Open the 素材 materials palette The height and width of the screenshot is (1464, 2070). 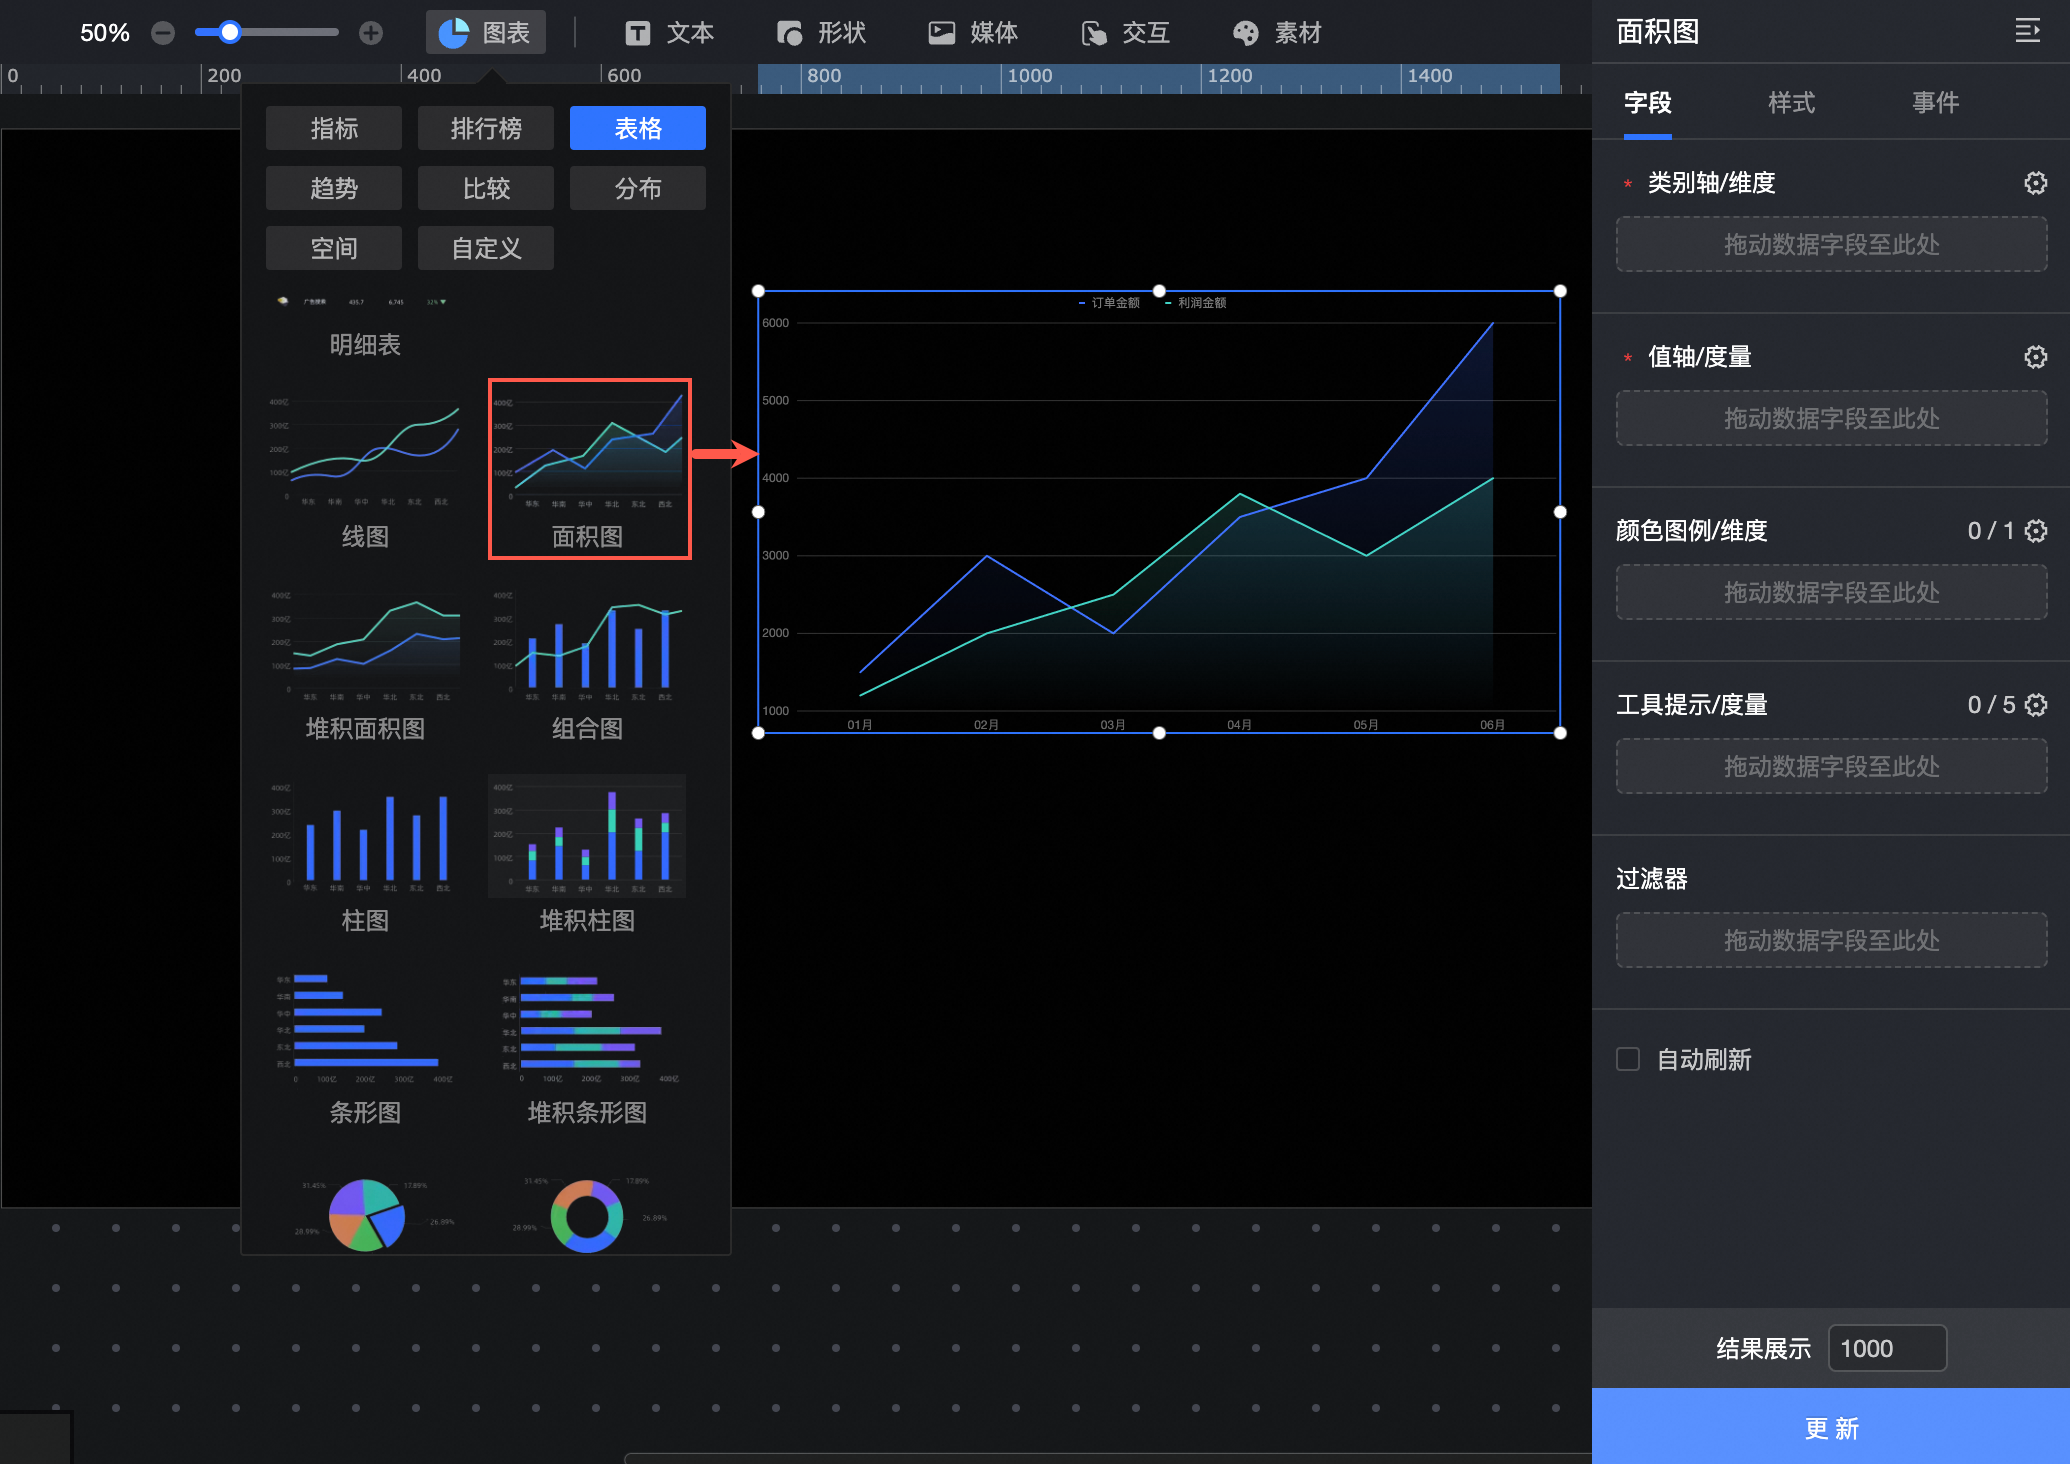(1277, 33)
